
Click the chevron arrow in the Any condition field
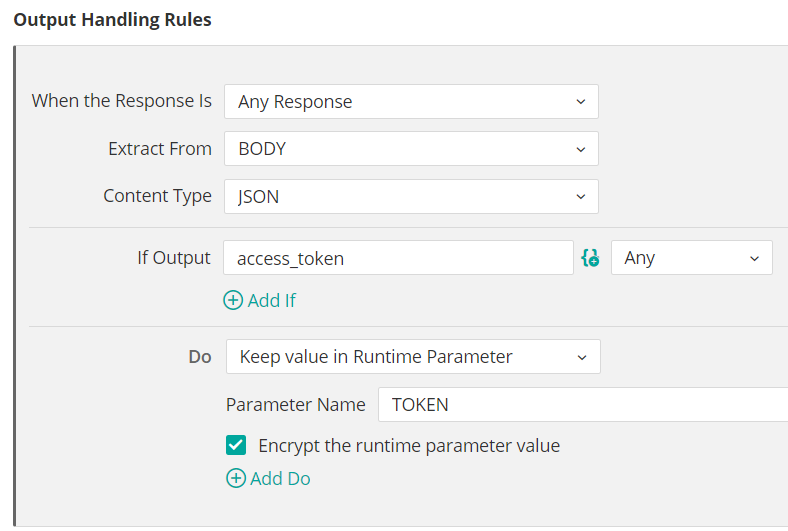click(754, 258)
